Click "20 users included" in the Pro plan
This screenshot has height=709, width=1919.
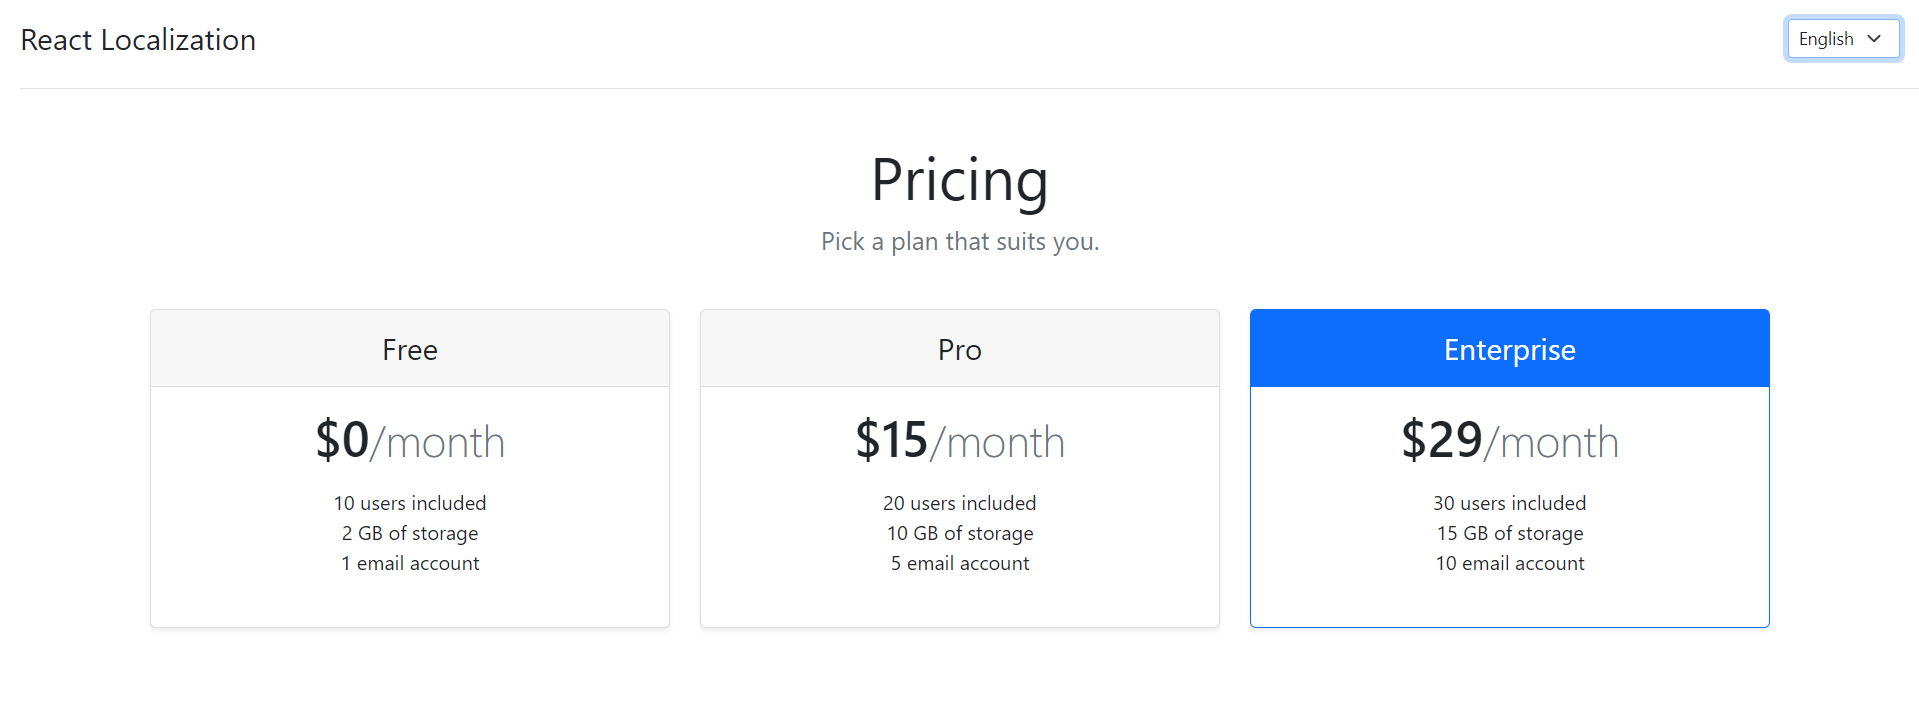pos(959,503)
